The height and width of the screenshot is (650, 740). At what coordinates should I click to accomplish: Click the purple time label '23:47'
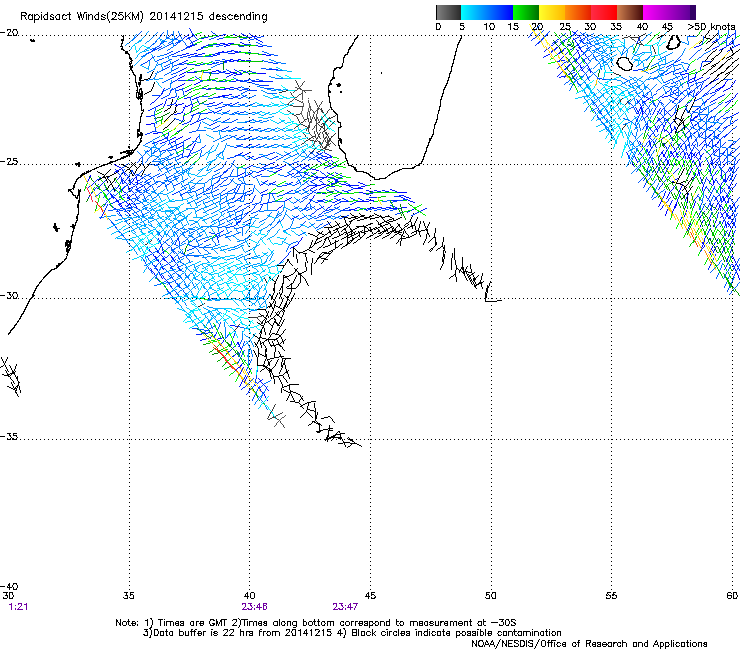point(345,607)
